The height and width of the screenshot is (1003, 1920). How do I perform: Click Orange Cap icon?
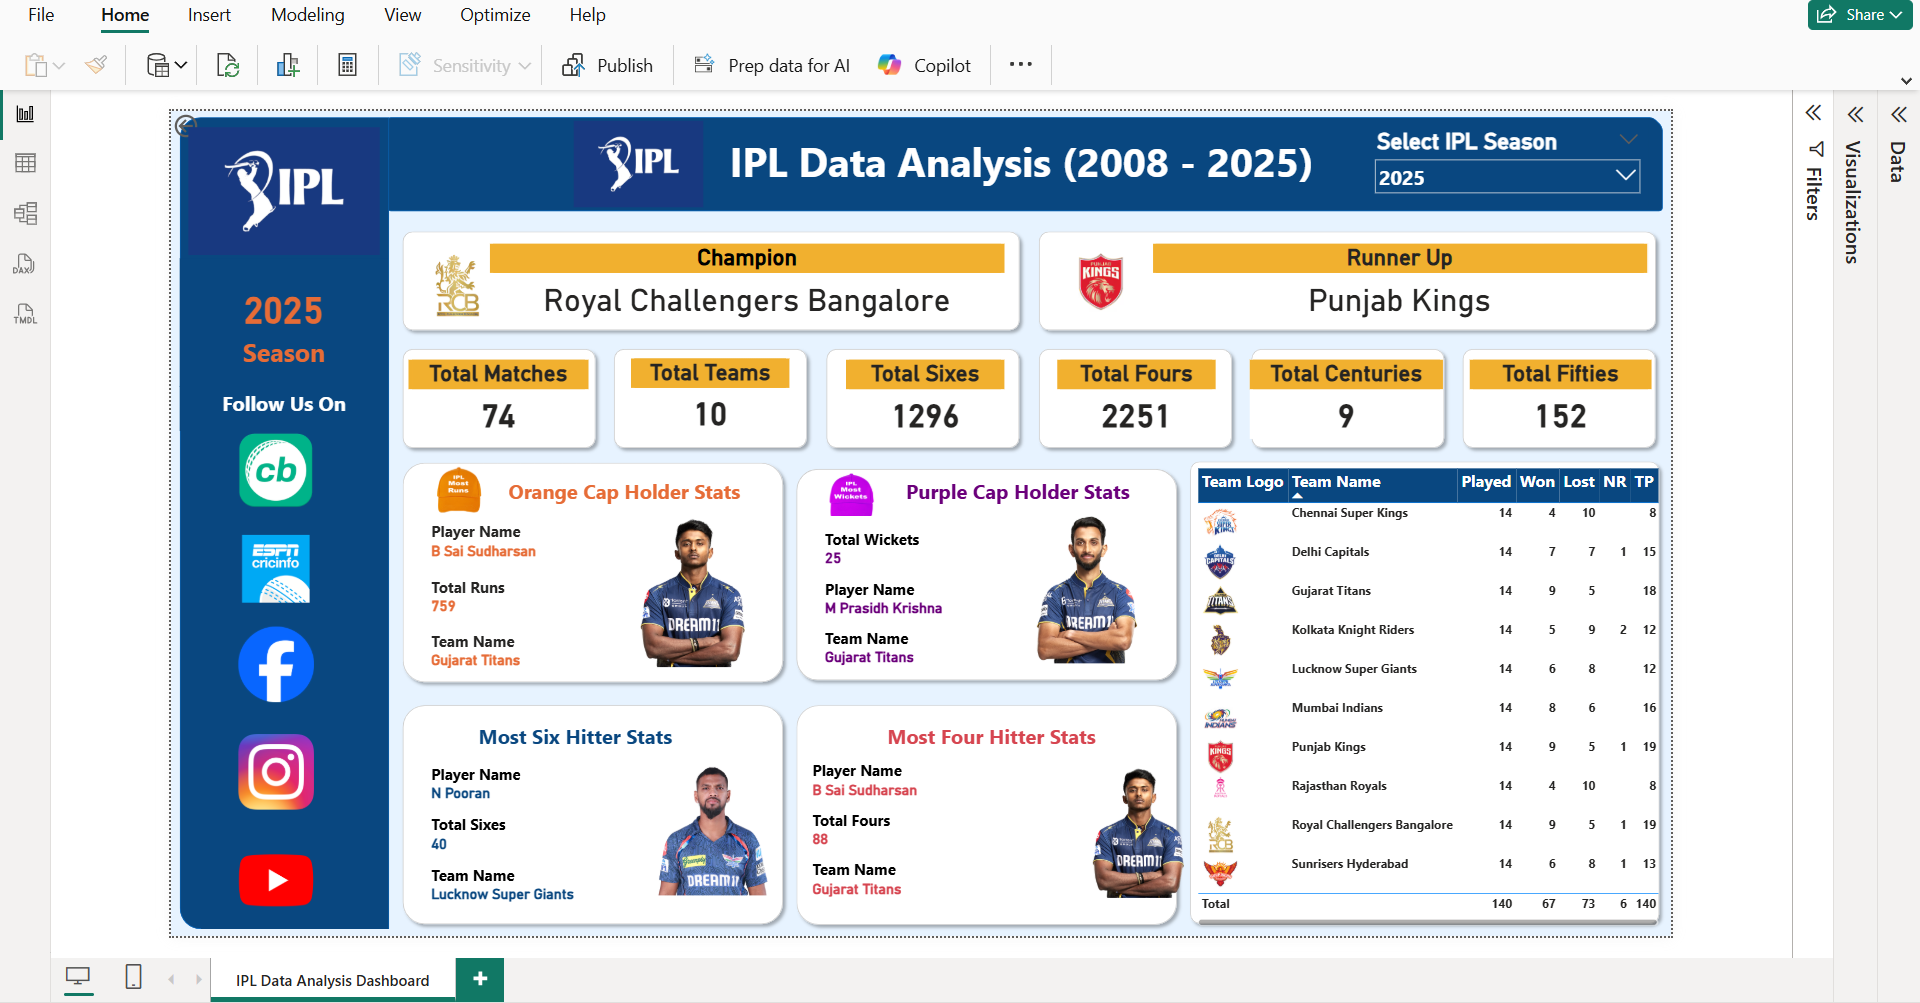tap(459, 490)
